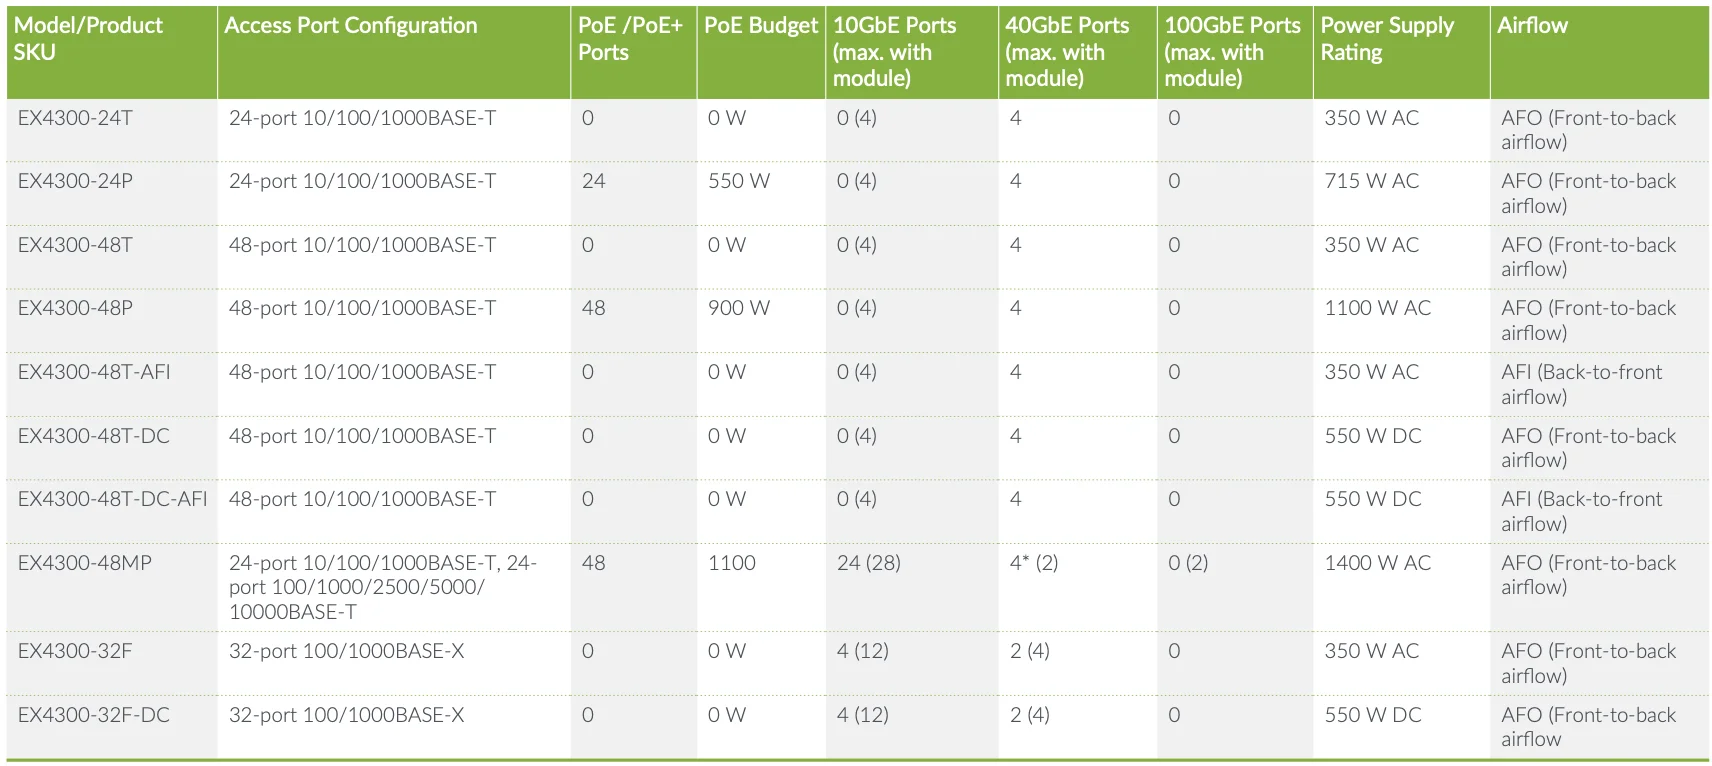The width and height of the screenshot is (1712, 766).
Task: Select the EX4300-48MP access port configuration text
Action: click(382, 587)
